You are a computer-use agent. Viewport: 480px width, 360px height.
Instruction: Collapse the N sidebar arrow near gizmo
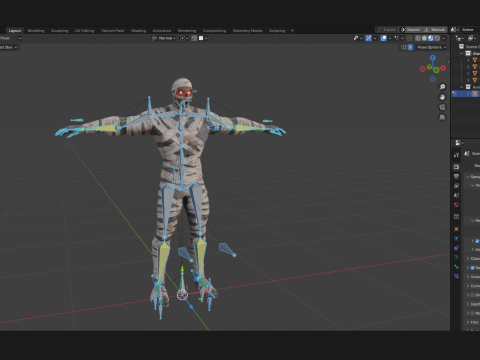(448, 62)
